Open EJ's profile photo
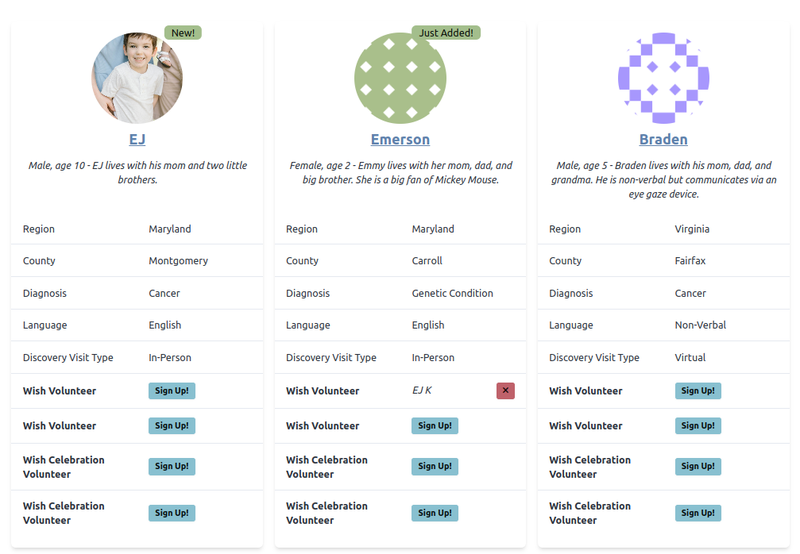 (x=137, y=78)
